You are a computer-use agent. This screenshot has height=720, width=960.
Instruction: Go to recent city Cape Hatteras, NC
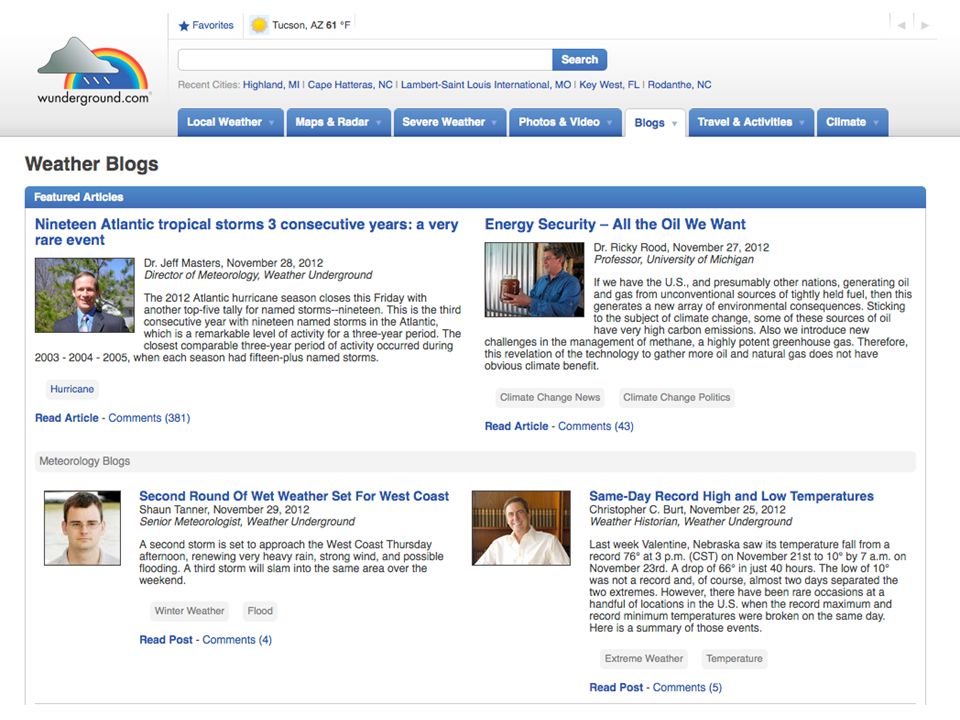coord(350,84)
